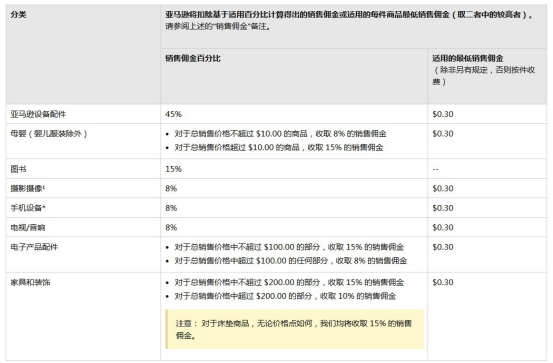Click the 电子产品配件 rule for the portion up to $100.00
Image resolution: width=553 pixels, height=363 pixels.
[x=289, y=247]
